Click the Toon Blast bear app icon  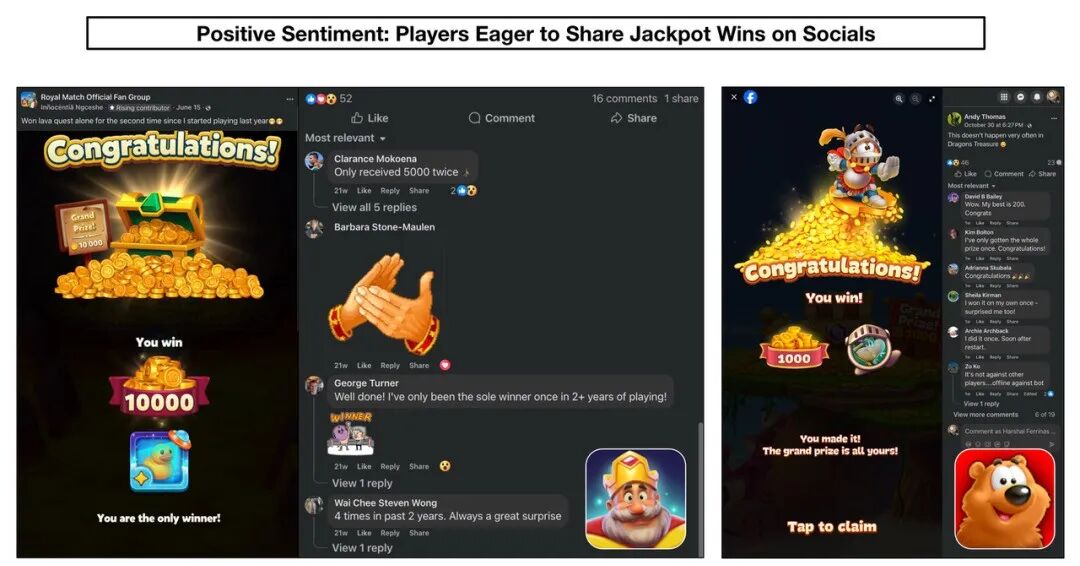pyautogui.click(x=1004, y=499)
